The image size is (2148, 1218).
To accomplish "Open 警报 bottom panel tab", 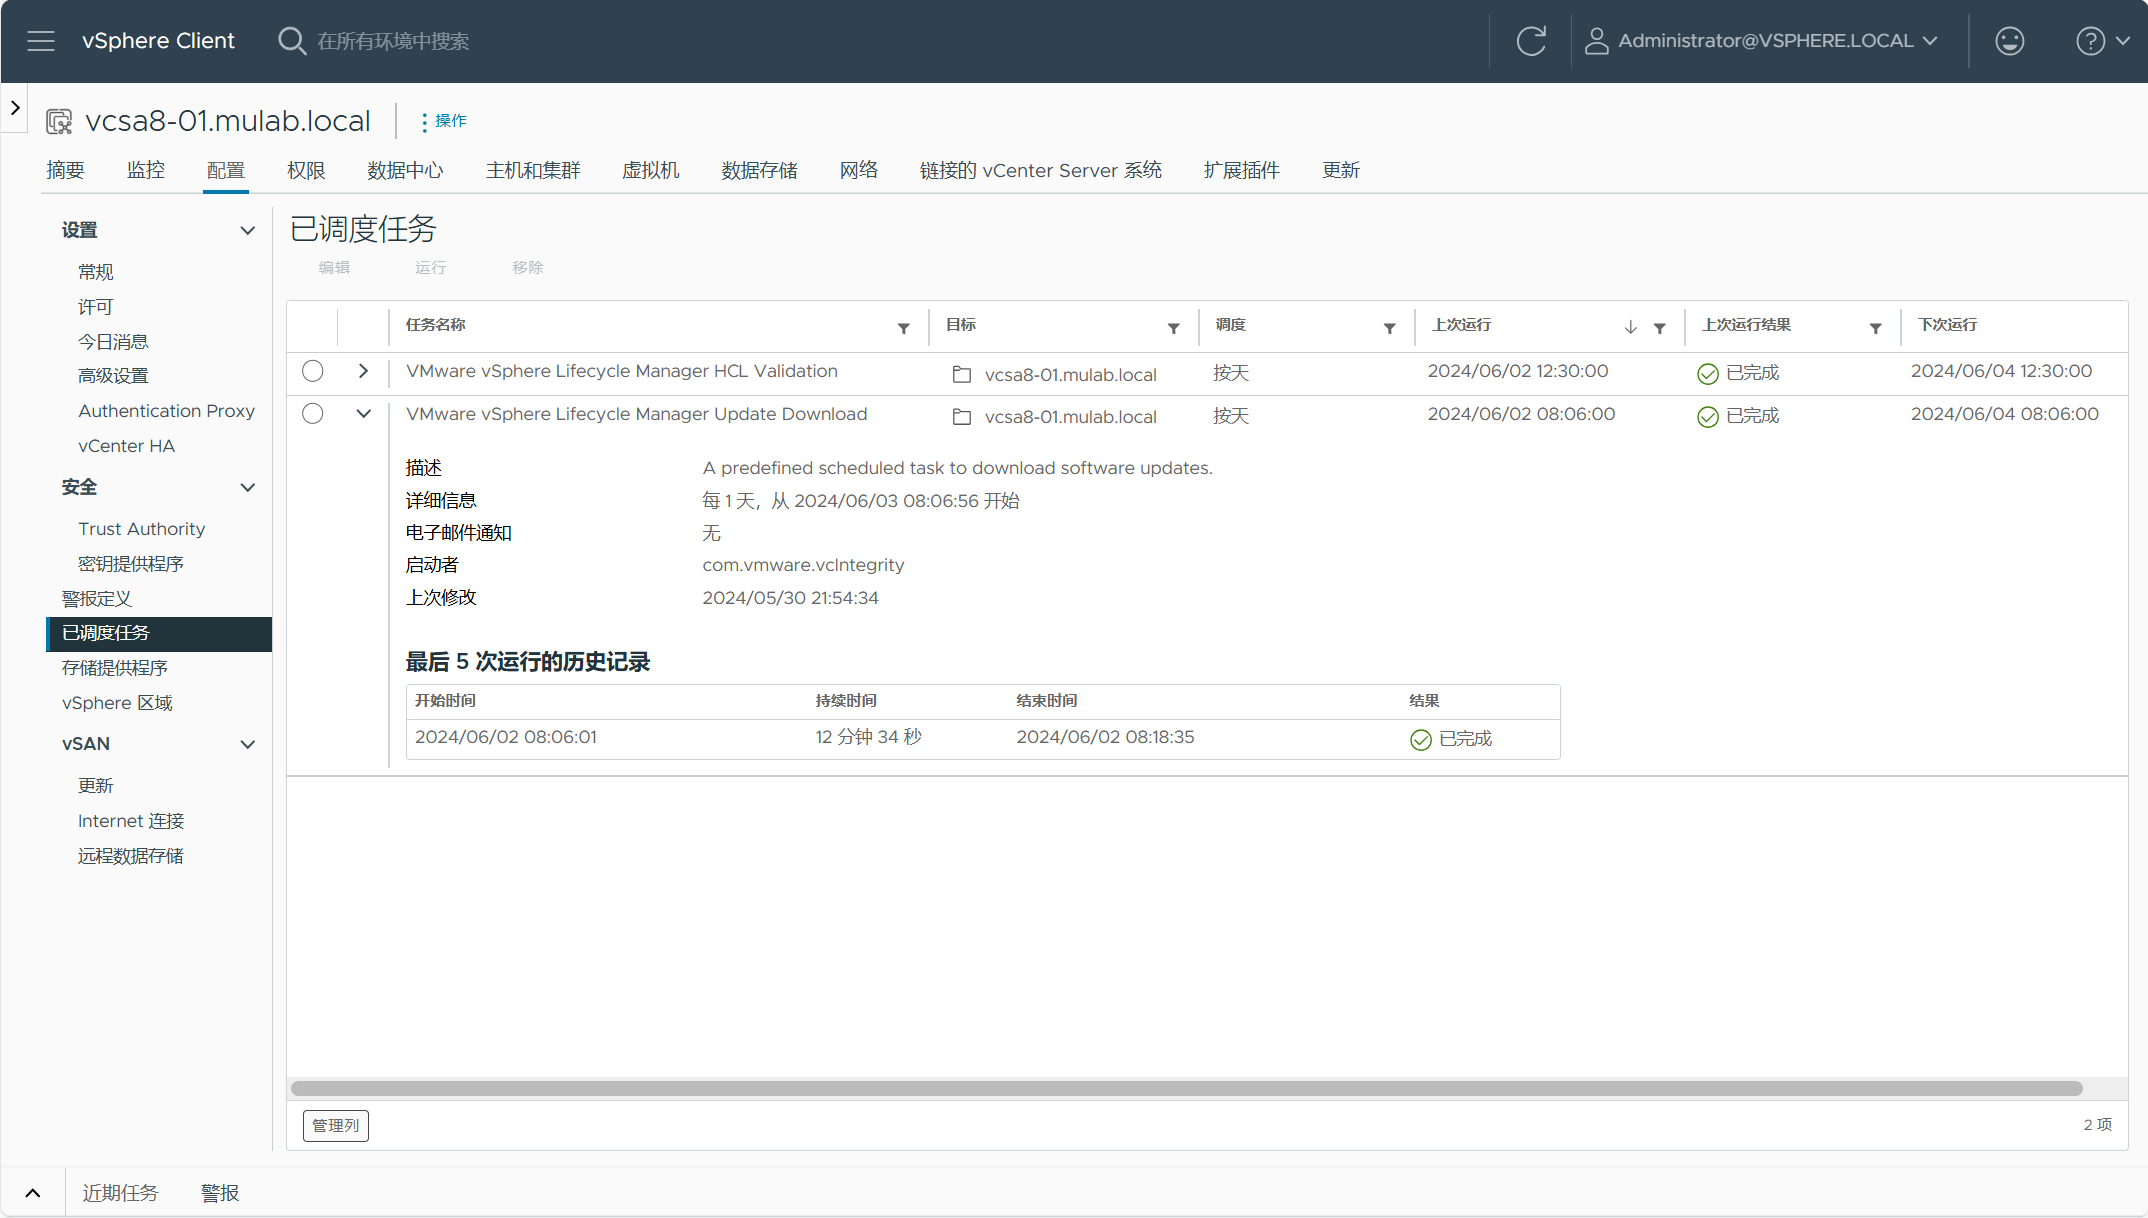I will (220, 1193).
